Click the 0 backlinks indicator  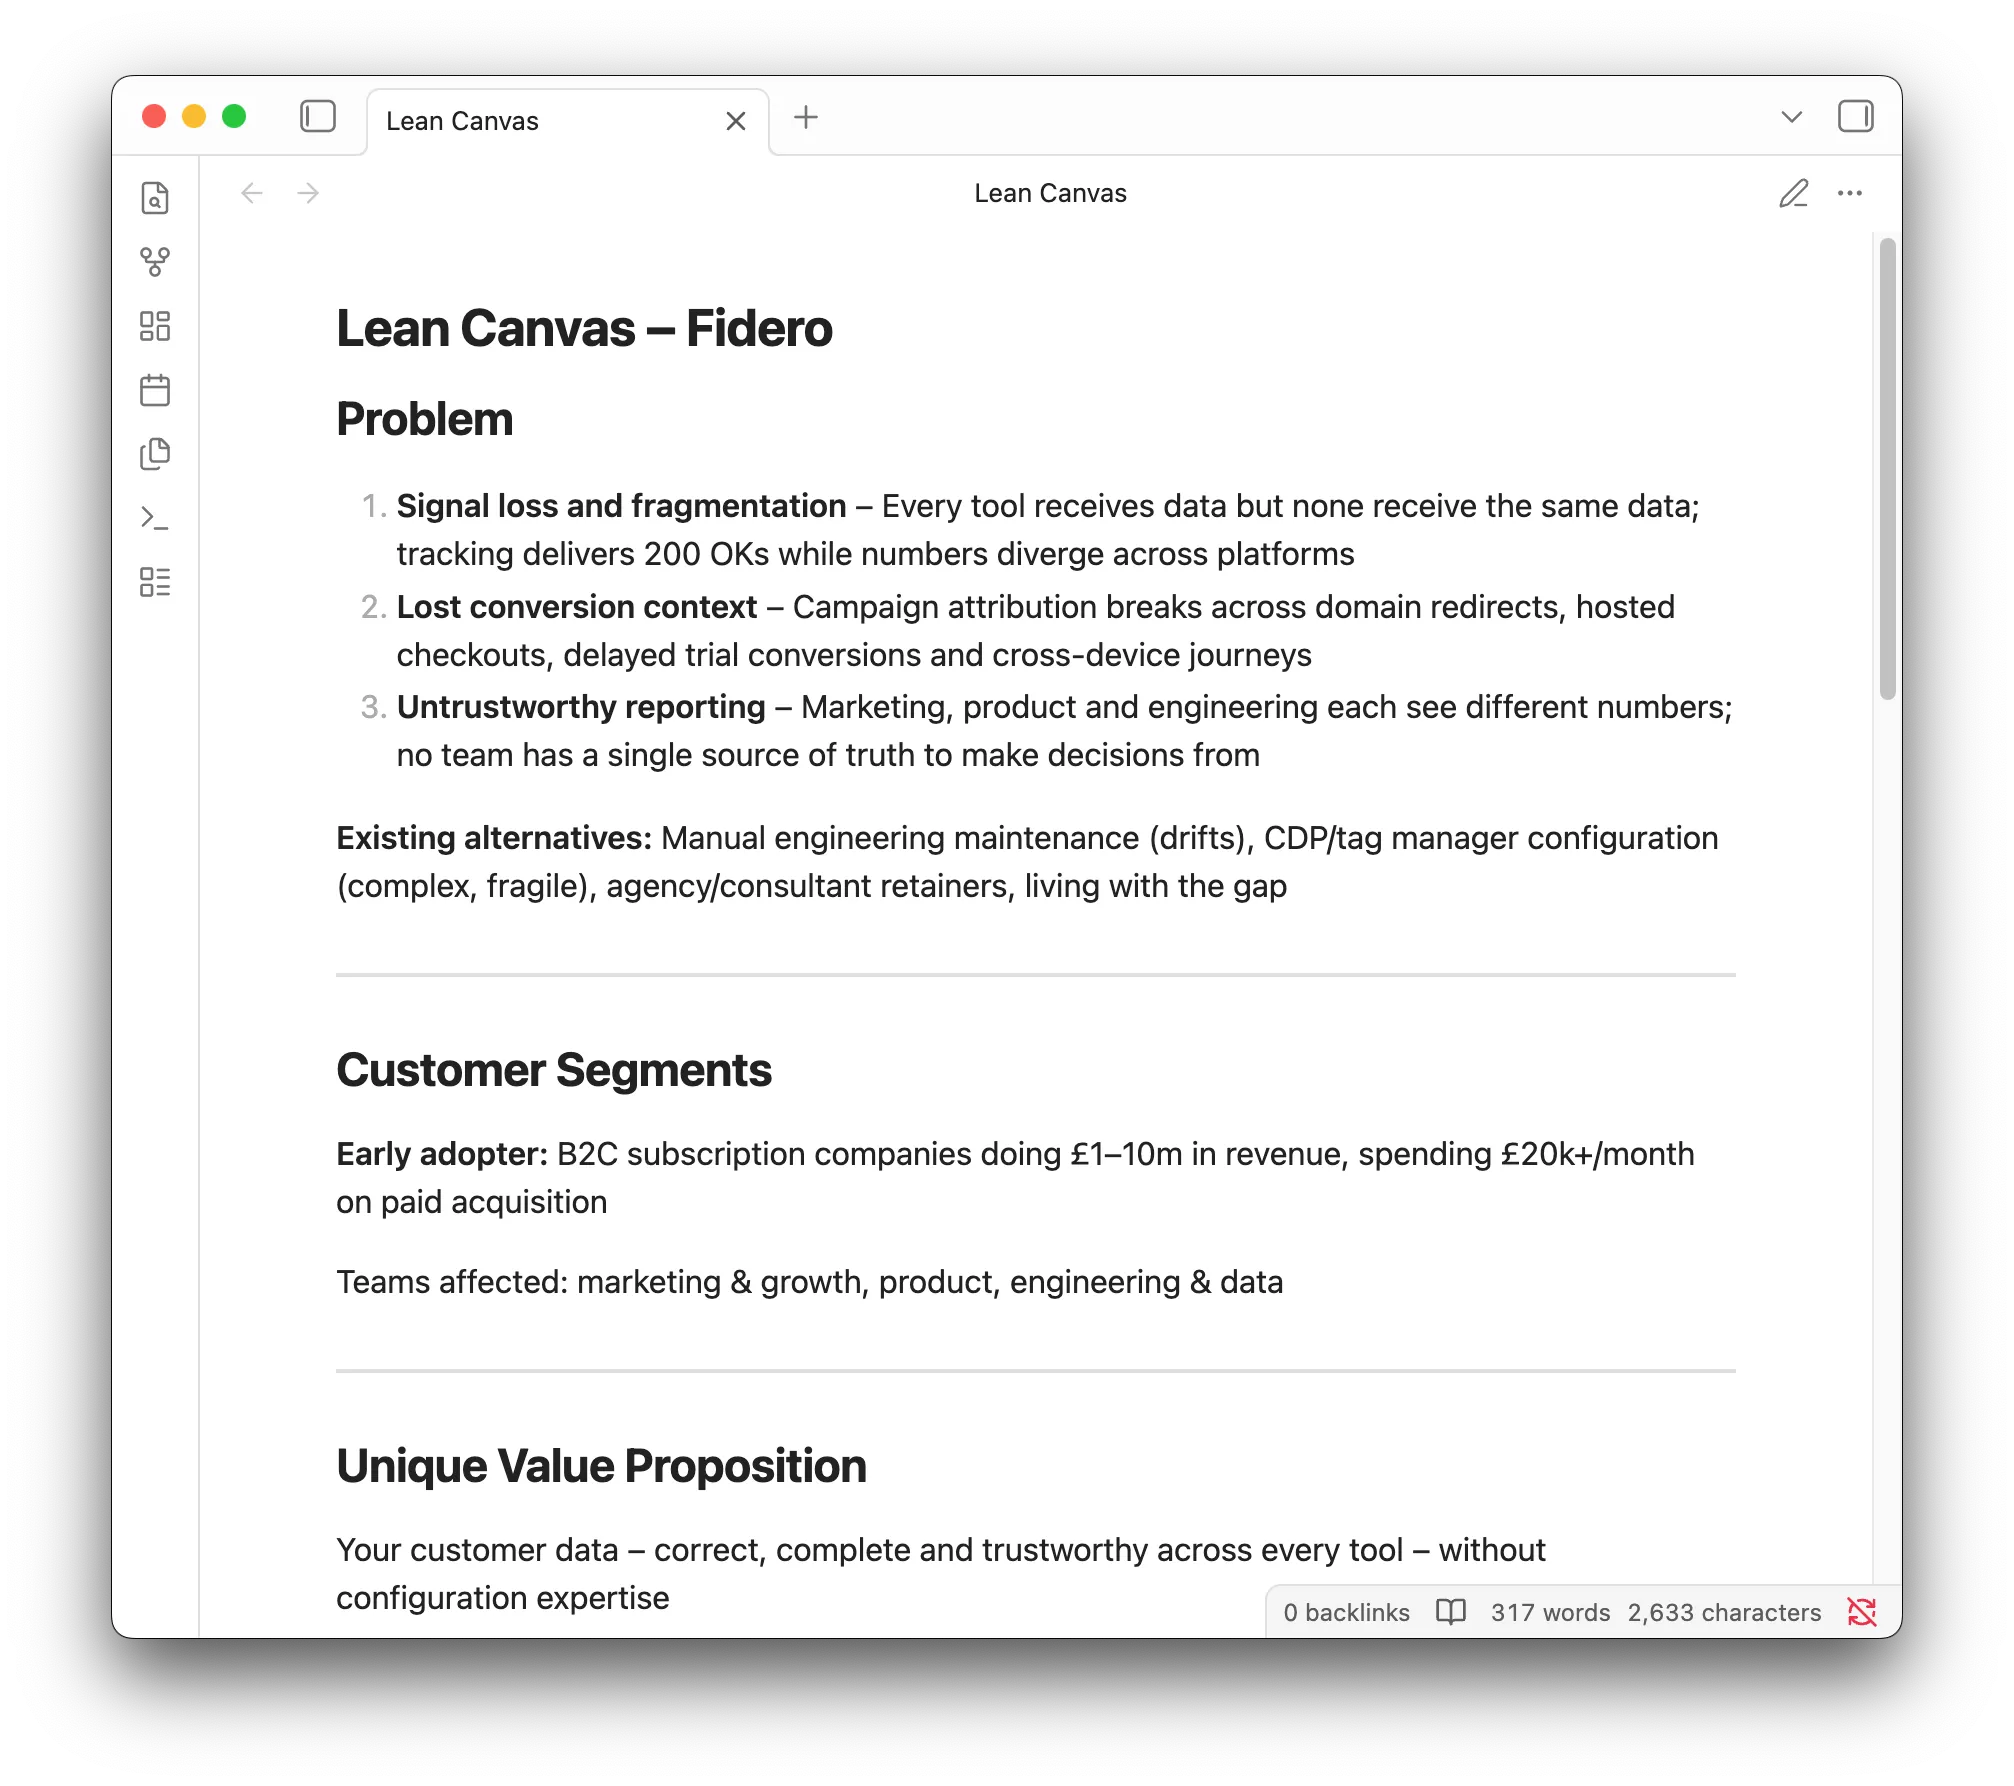tap(1346, 1612)
